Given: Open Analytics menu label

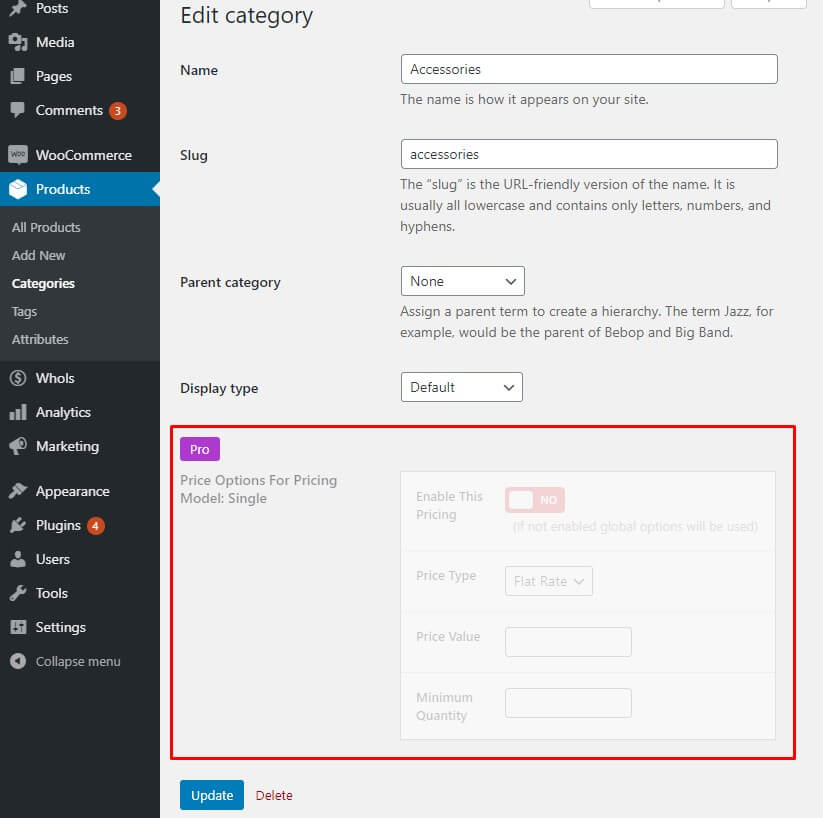Looking at the screenshot, I should pos(63,413).
